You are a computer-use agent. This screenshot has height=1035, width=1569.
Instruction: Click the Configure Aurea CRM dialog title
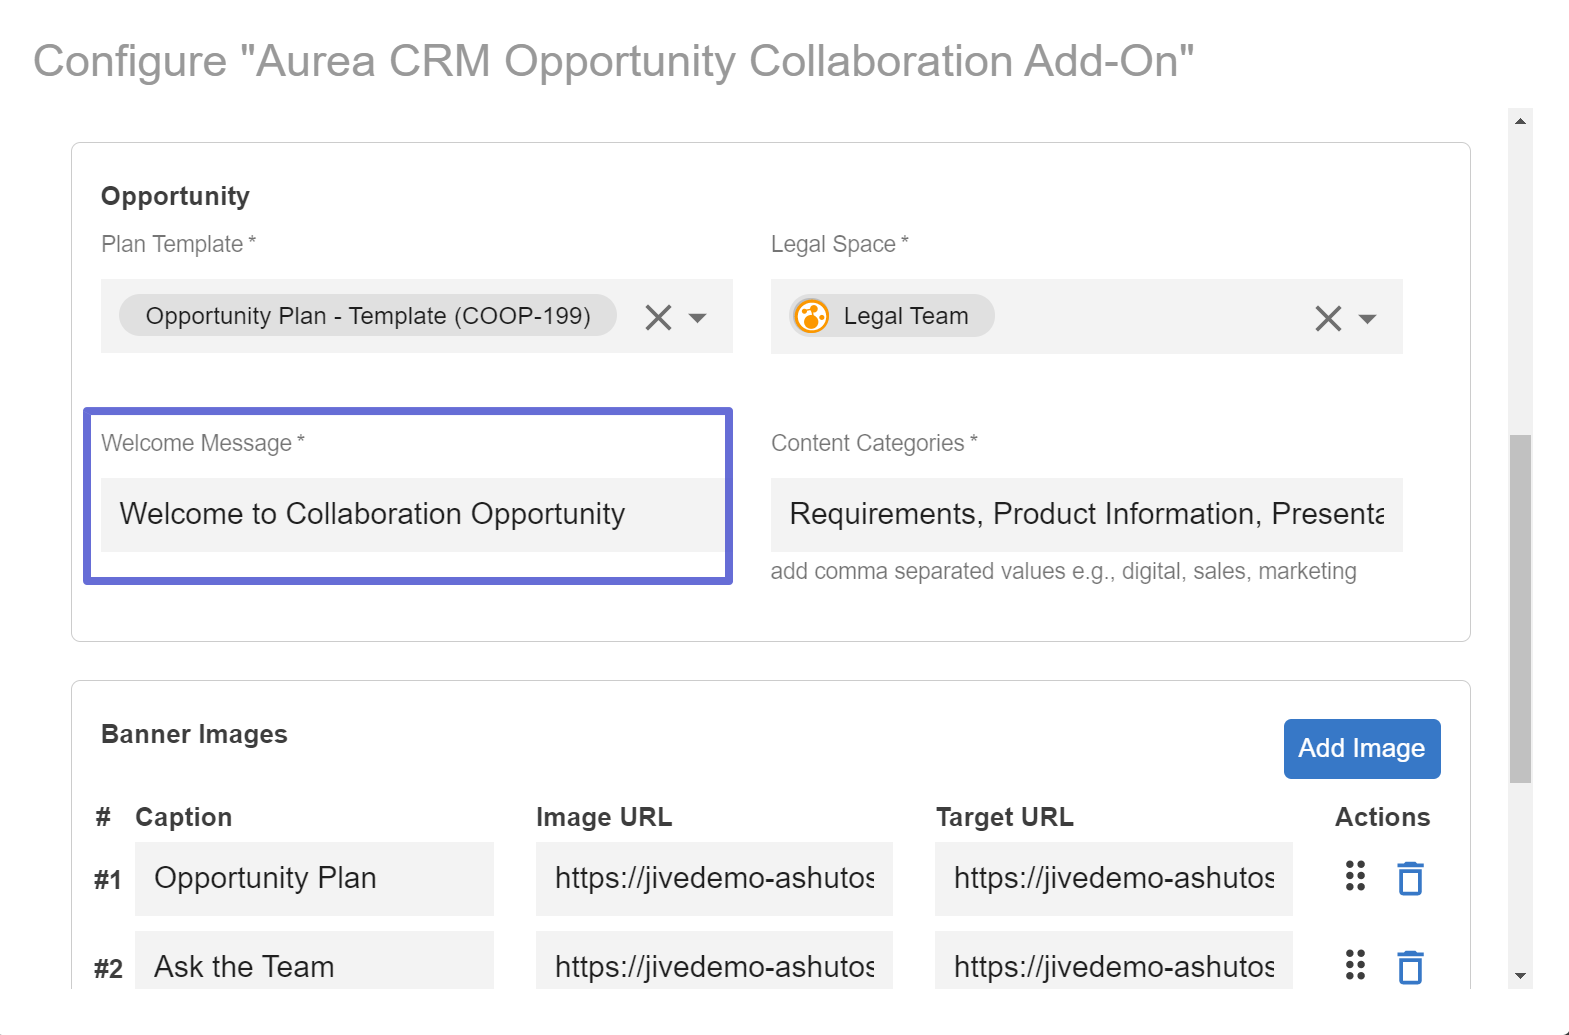pyautogui.click(x=614, y=61)
